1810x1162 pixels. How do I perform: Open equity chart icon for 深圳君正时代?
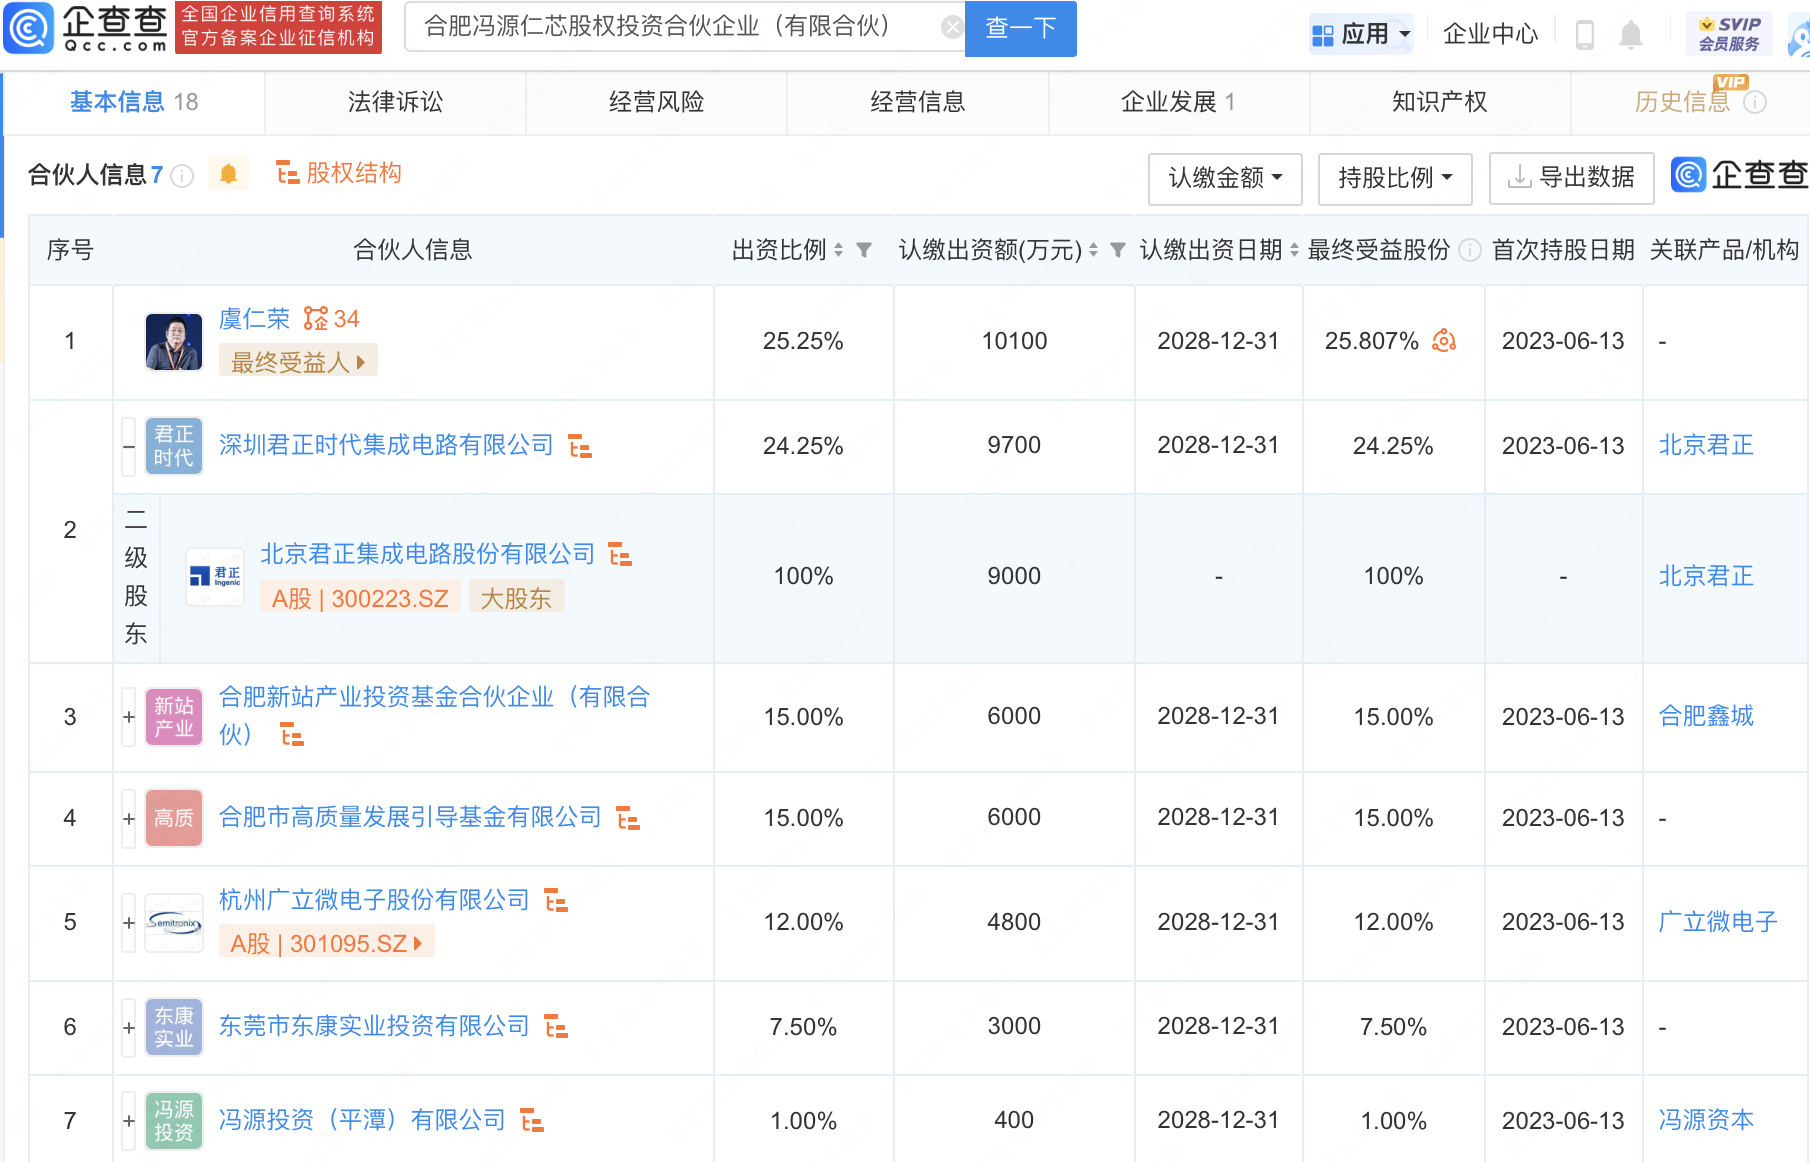point(580,446)
